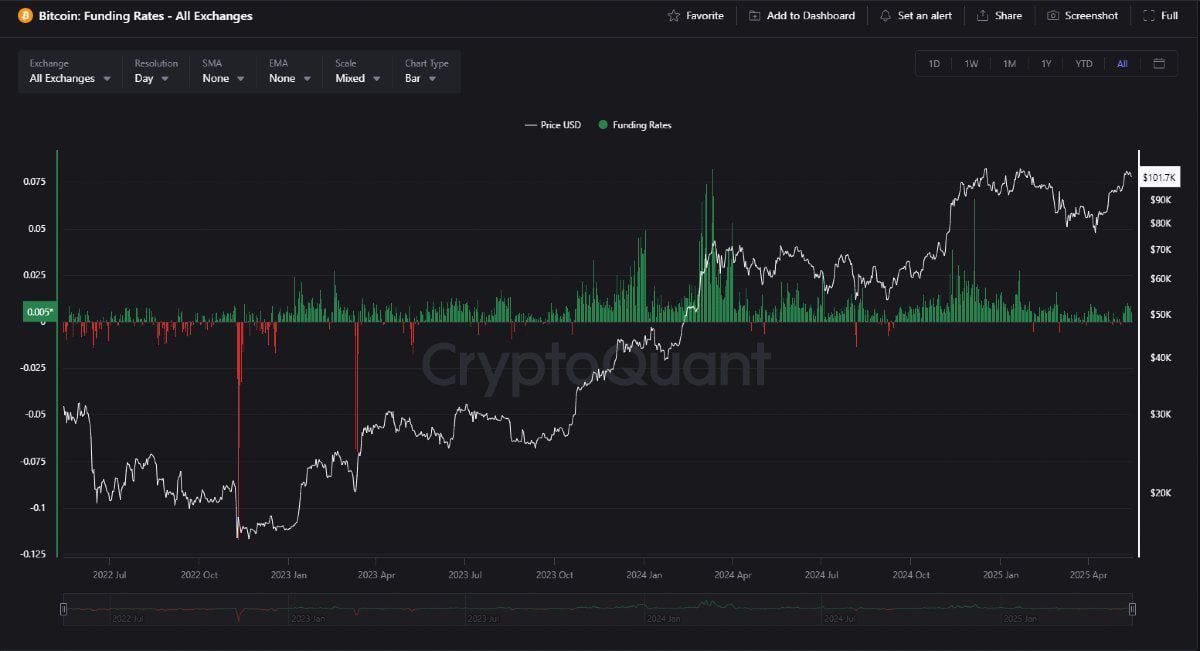The height and width of the screenshot is (651, 1200).
Task: Open the Scale dropdown set to Mixed
Action: (x=357, y=71)
